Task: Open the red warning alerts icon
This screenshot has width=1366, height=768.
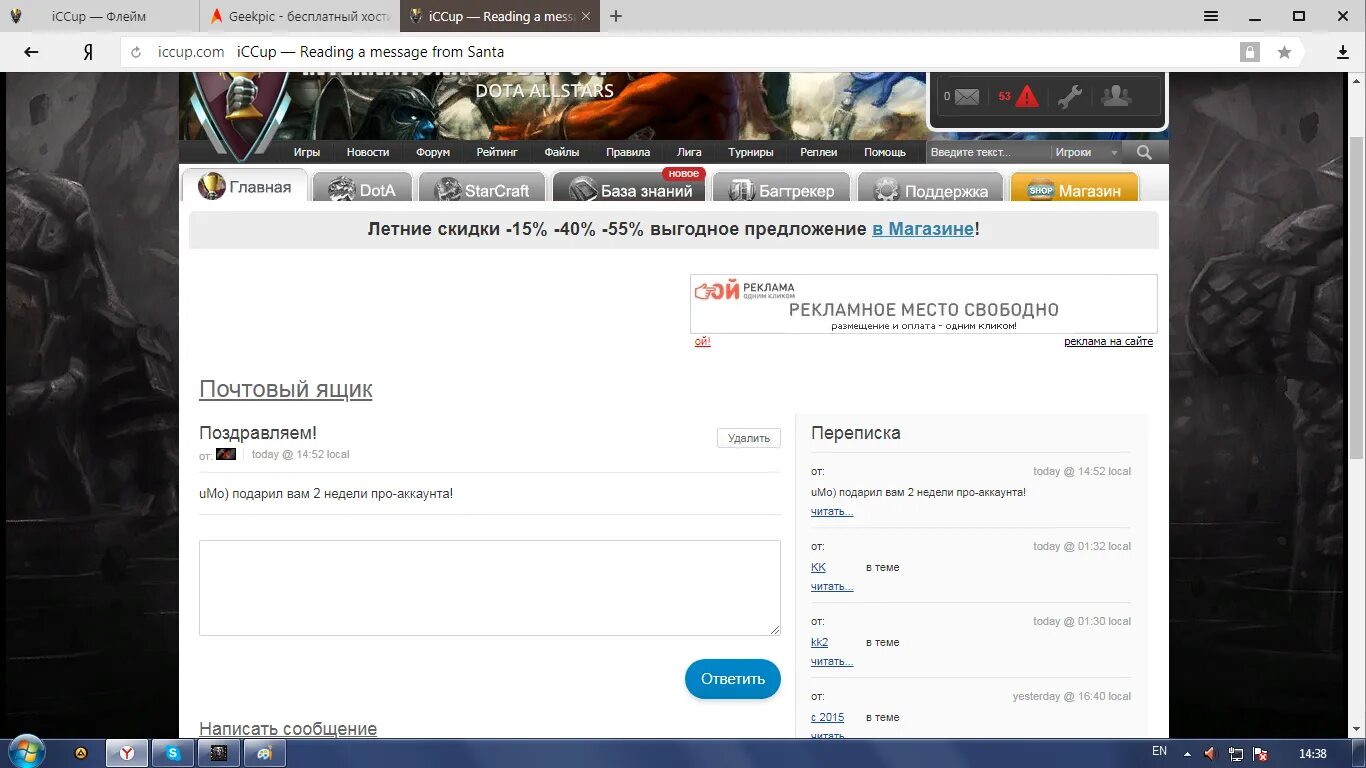Action: [1027, 97]
